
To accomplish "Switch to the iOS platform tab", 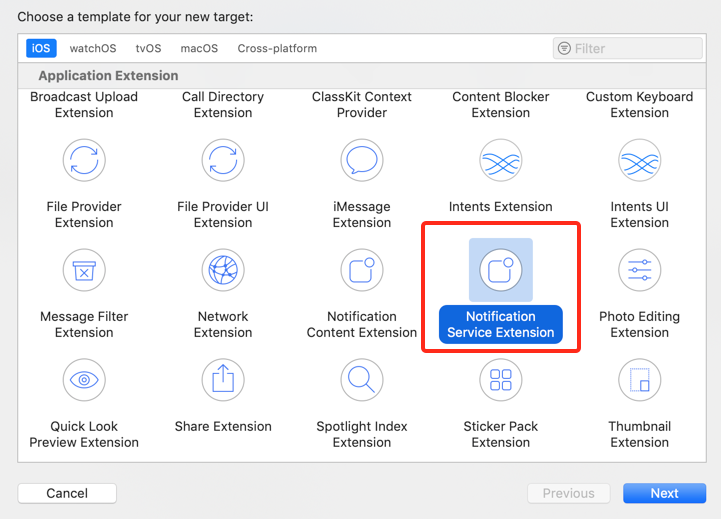I will pyautogui.click(x=41, y=48).
